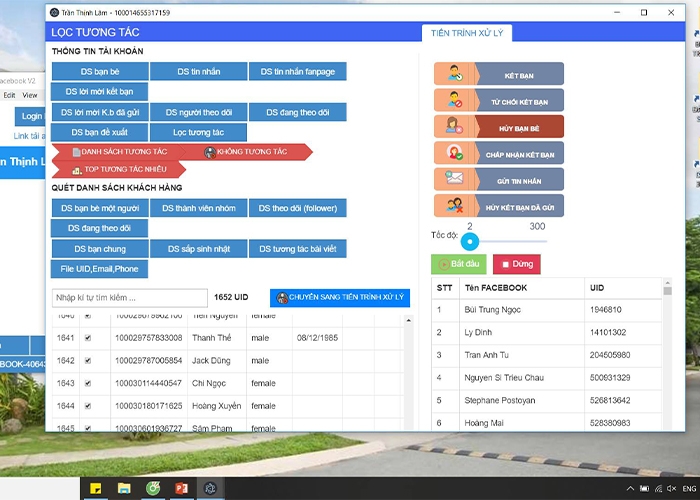Image resolution: width=700 pixels, height=500 pixels.
Task: Click the Gửi tin nhắn action button
Action: pos(499,179)
